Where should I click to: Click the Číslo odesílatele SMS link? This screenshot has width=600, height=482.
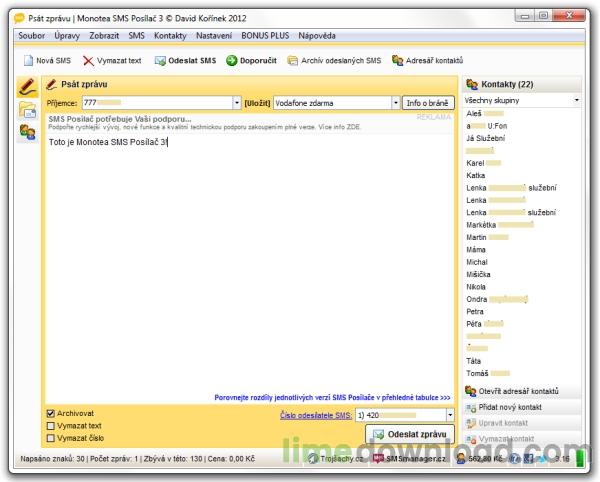[x=316, y=415]
